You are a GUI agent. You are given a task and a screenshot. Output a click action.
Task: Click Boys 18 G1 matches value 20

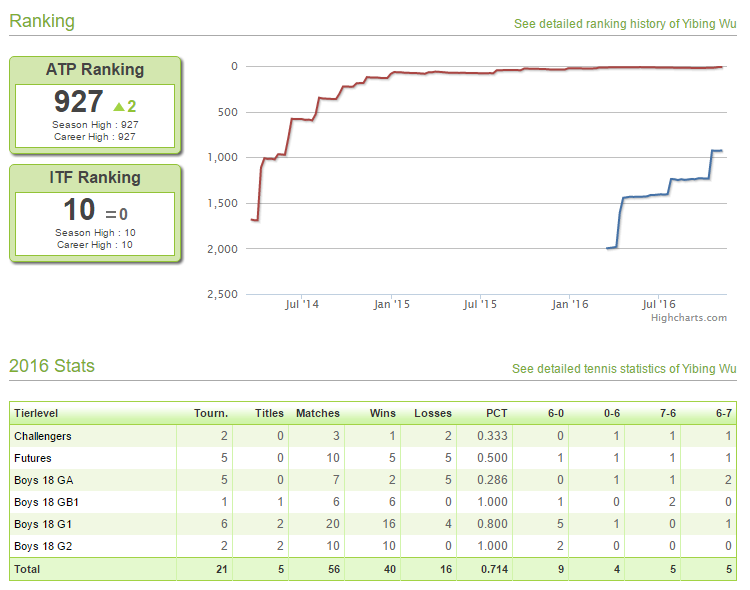(x=333, y=524)
